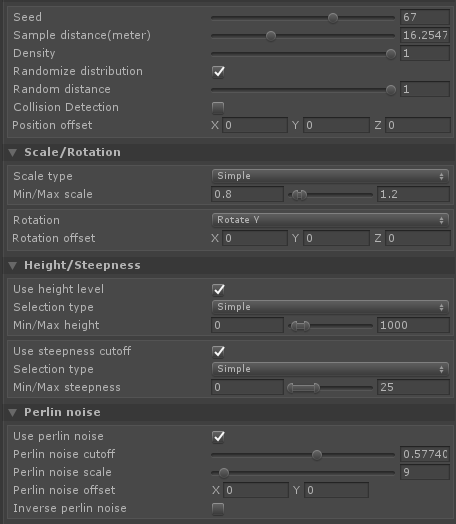Open the Scale type dropdown
This screenshot has height=524, width=456.
(x=330, y=176)
